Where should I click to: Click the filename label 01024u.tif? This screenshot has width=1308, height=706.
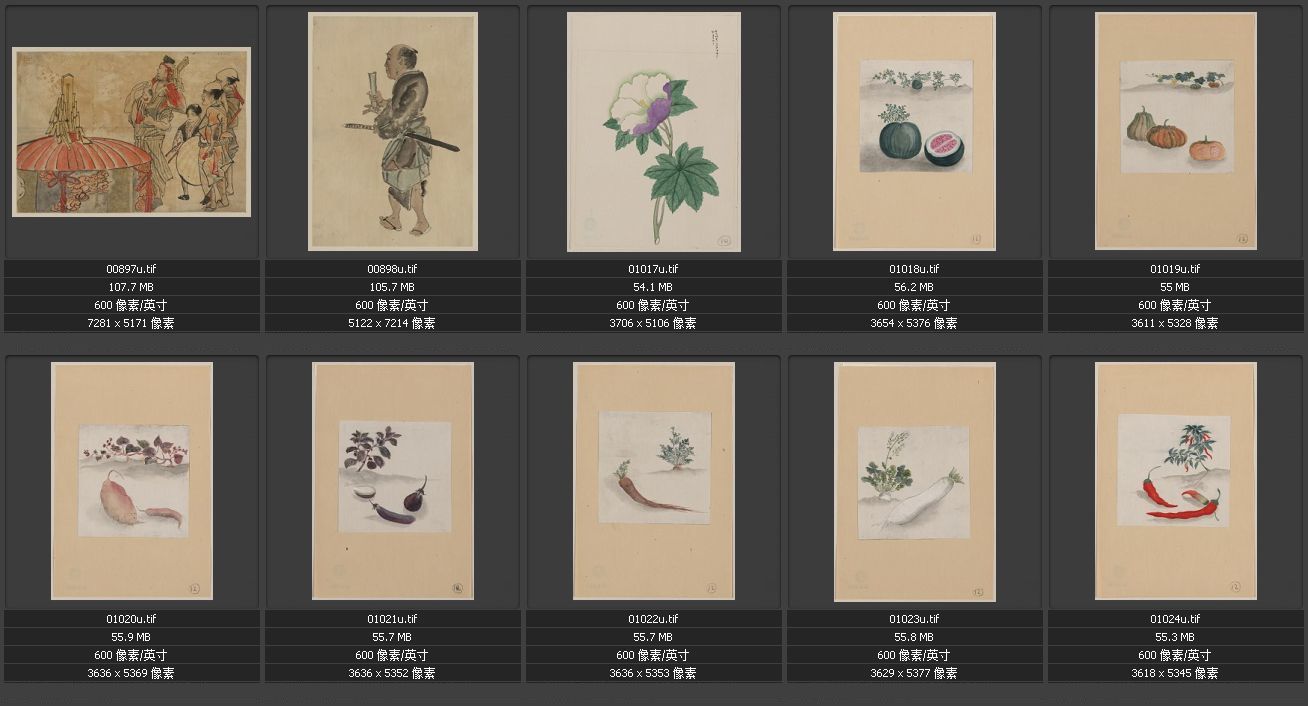(x=1176, y=619)
